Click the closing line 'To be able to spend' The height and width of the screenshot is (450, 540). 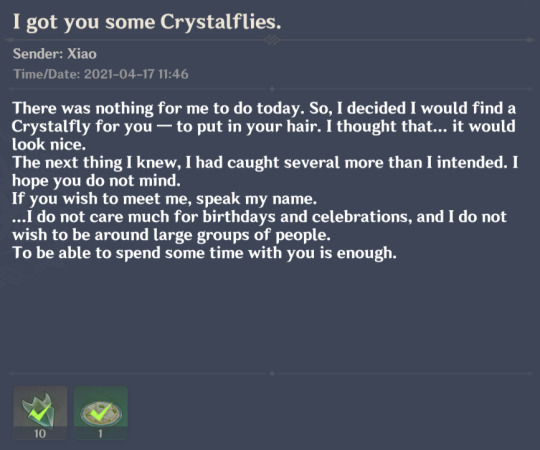pos(205,253)
